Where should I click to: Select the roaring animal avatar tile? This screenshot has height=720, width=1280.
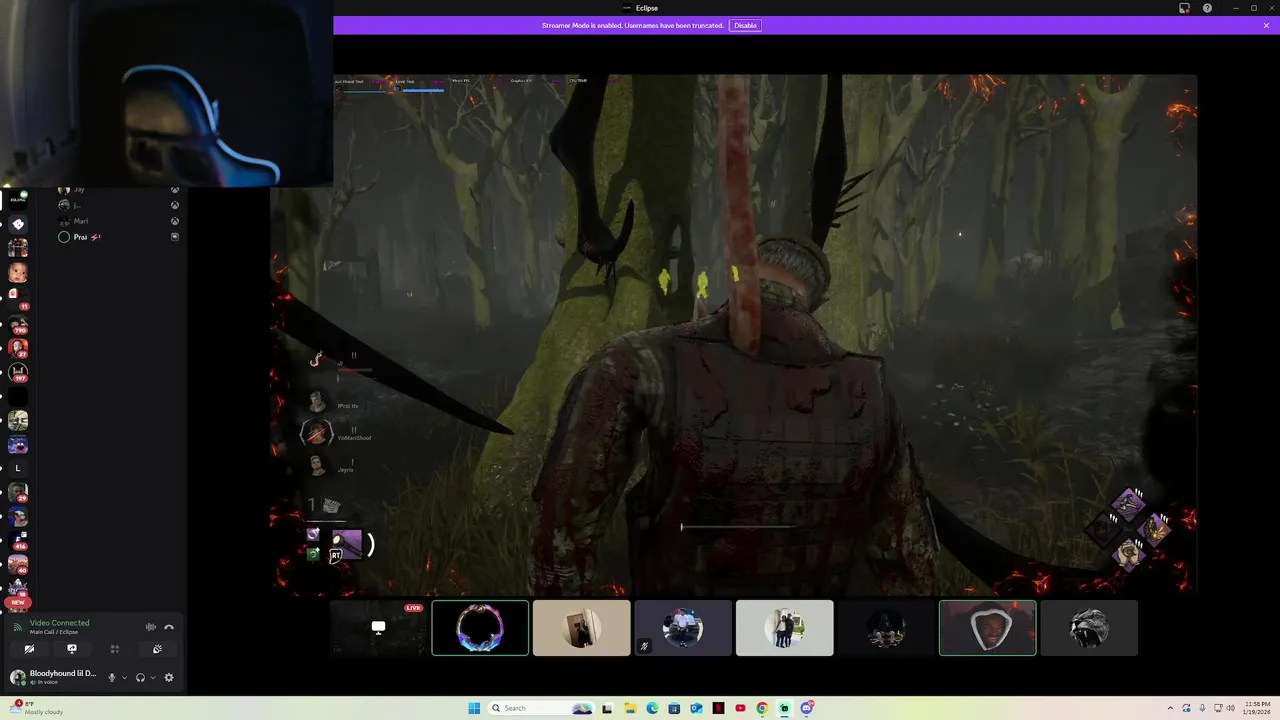[1089, 628]
